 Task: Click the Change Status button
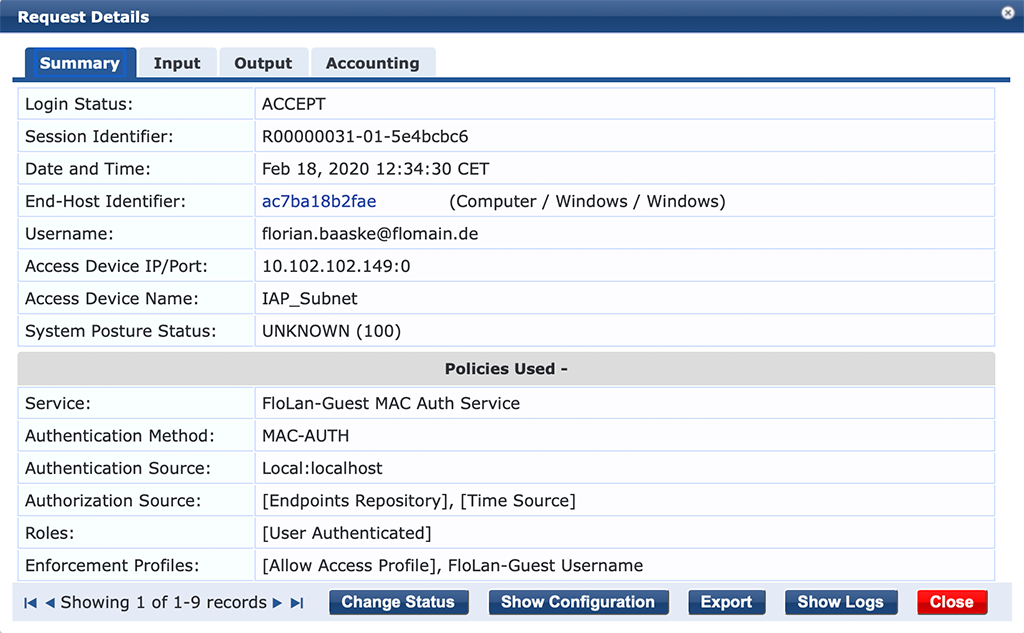[398, 602]
